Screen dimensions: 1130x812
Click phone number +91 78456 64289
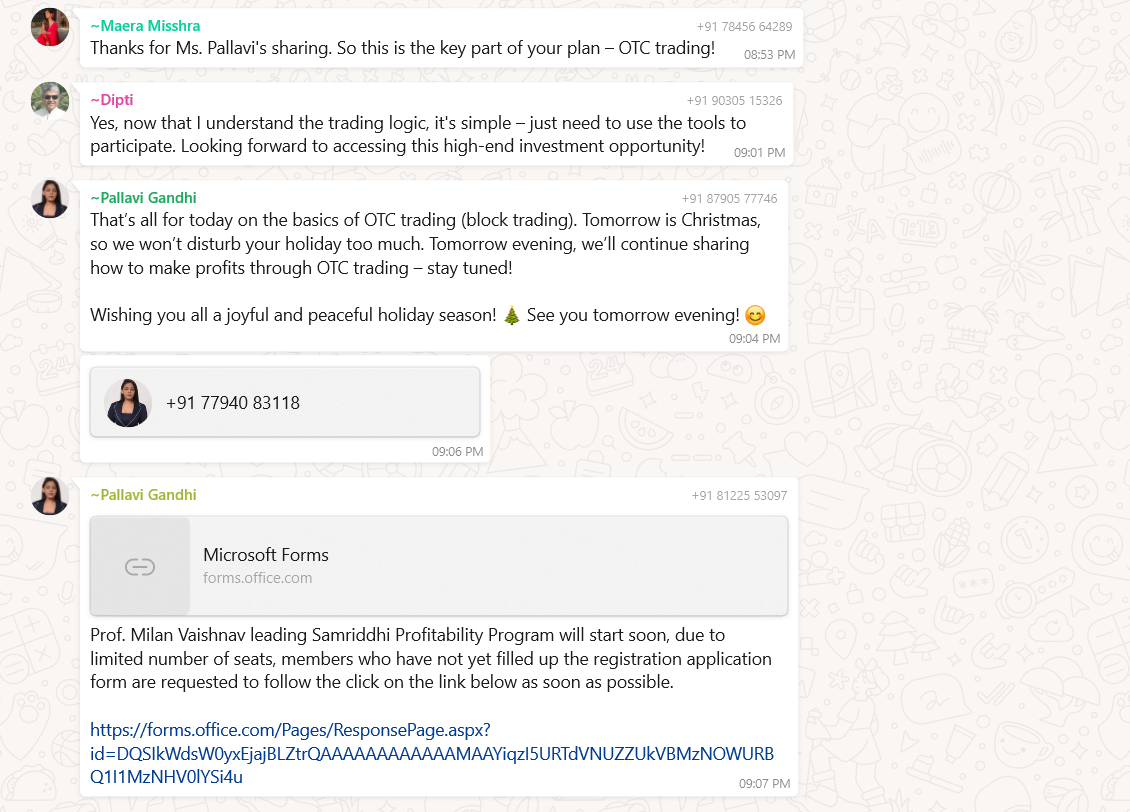point(744,27)
